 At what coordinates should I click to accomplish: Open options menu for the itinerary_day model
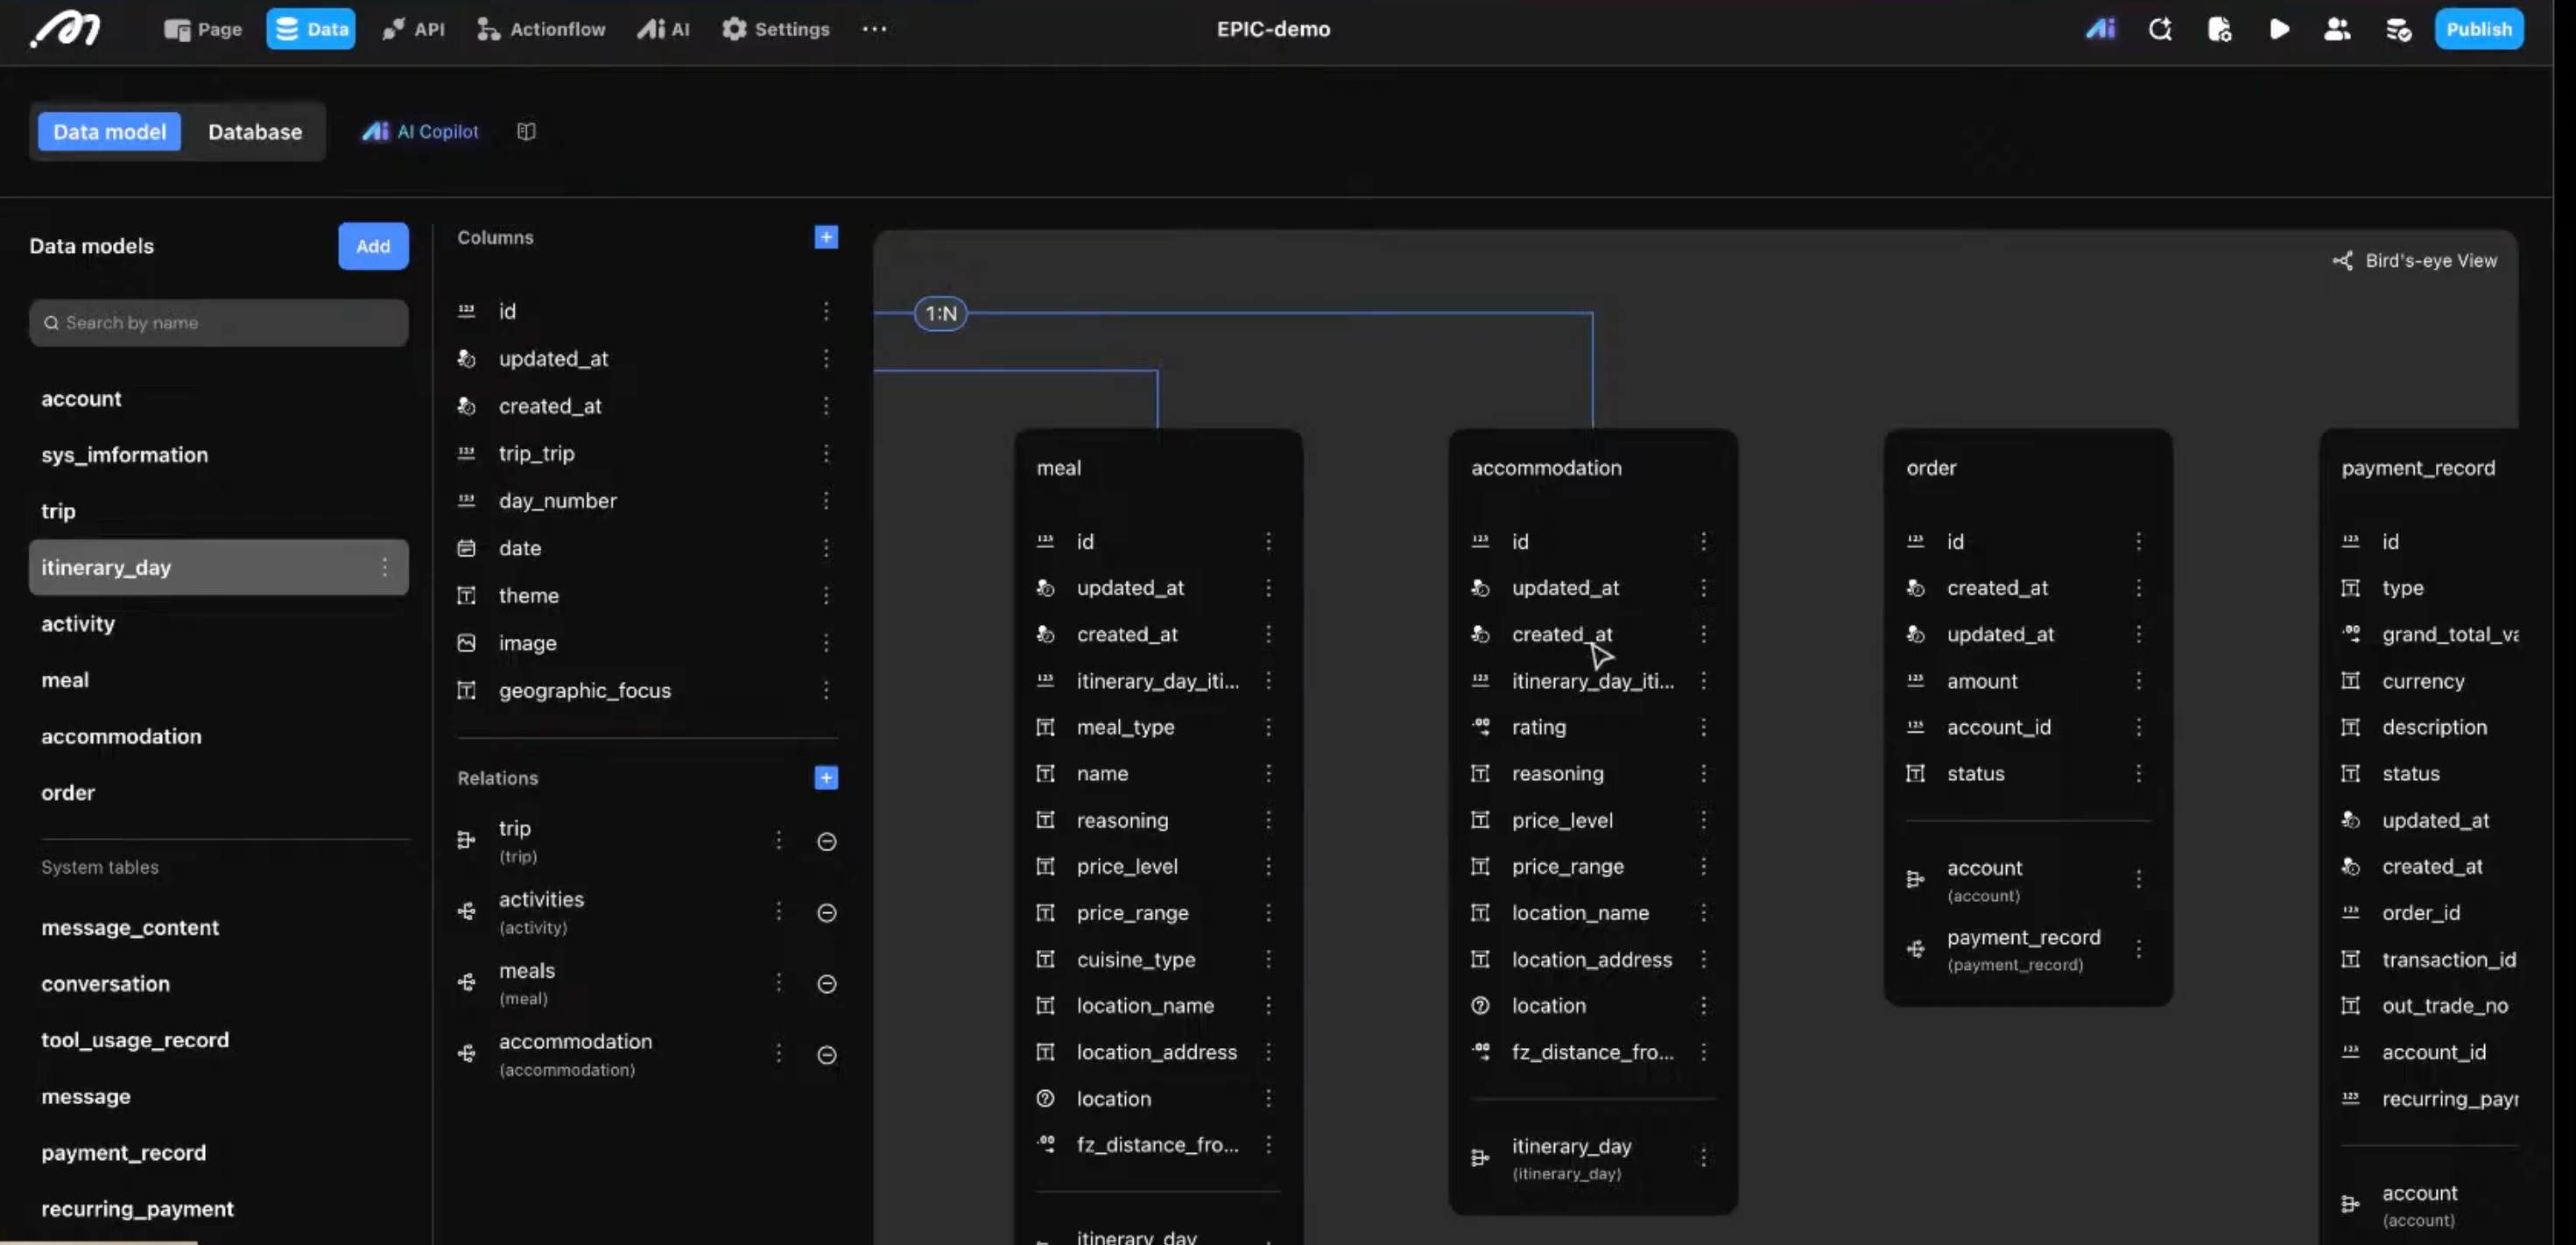(x=384, y=567)
